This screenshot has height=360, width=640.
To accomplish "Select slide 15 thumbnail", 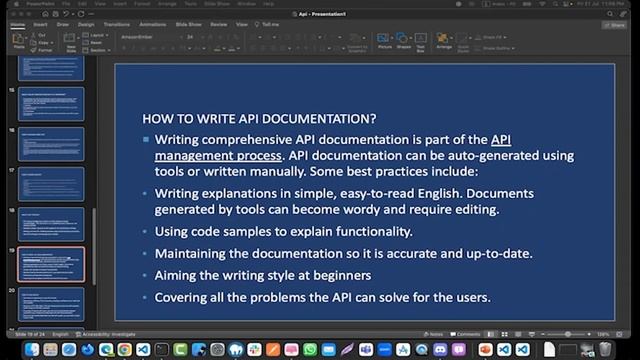I will point(51,104).
